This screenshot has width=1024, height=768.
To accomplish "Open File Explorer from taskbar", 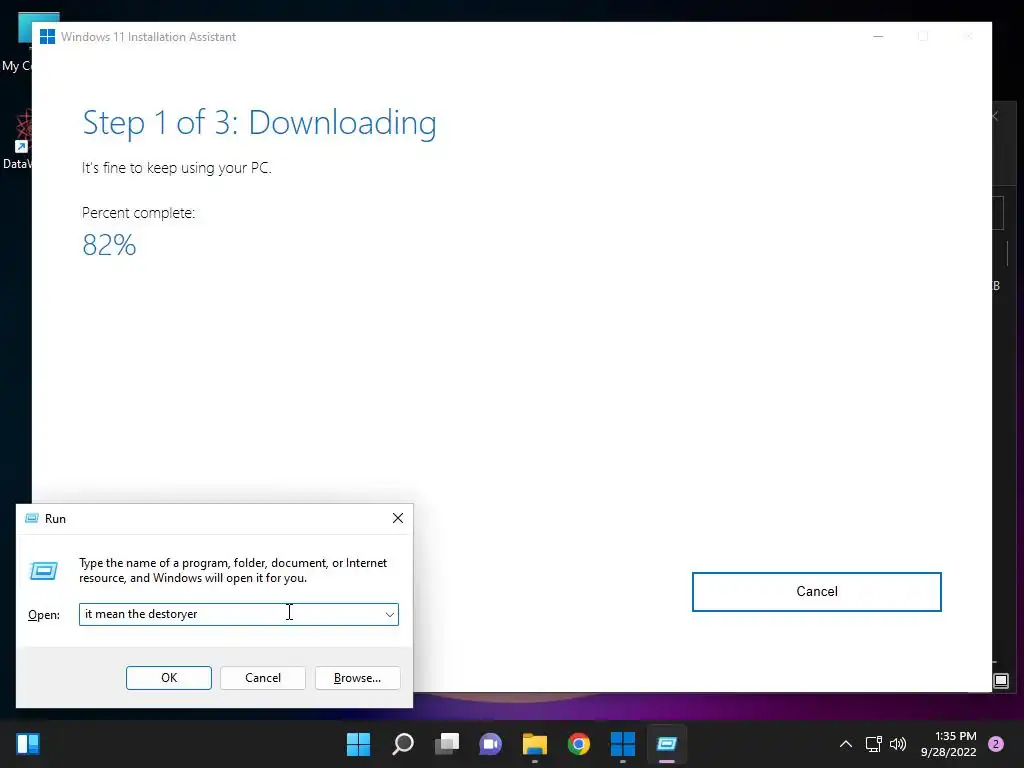I will pyautogui.click(x=535, y=744).
